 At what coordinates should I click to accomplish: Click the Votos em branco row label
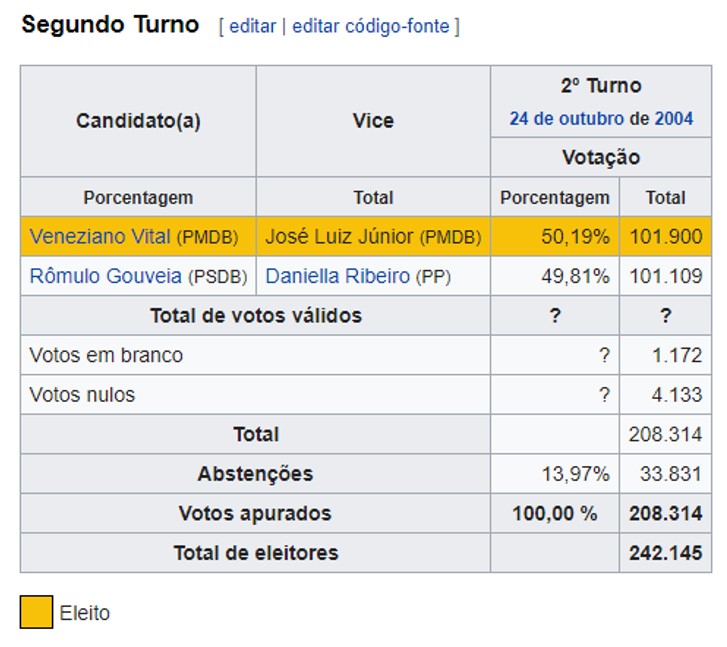(106, 355)
